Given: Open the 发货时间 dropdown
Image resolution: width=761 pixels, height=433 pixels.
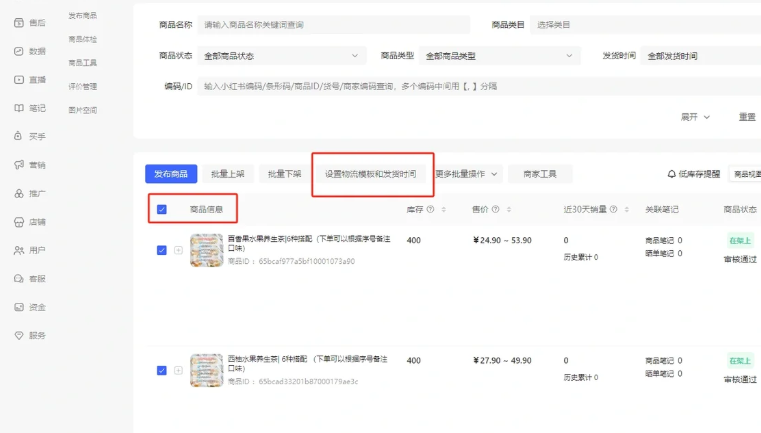Looking at the screenshot, I should click(701, 56).
